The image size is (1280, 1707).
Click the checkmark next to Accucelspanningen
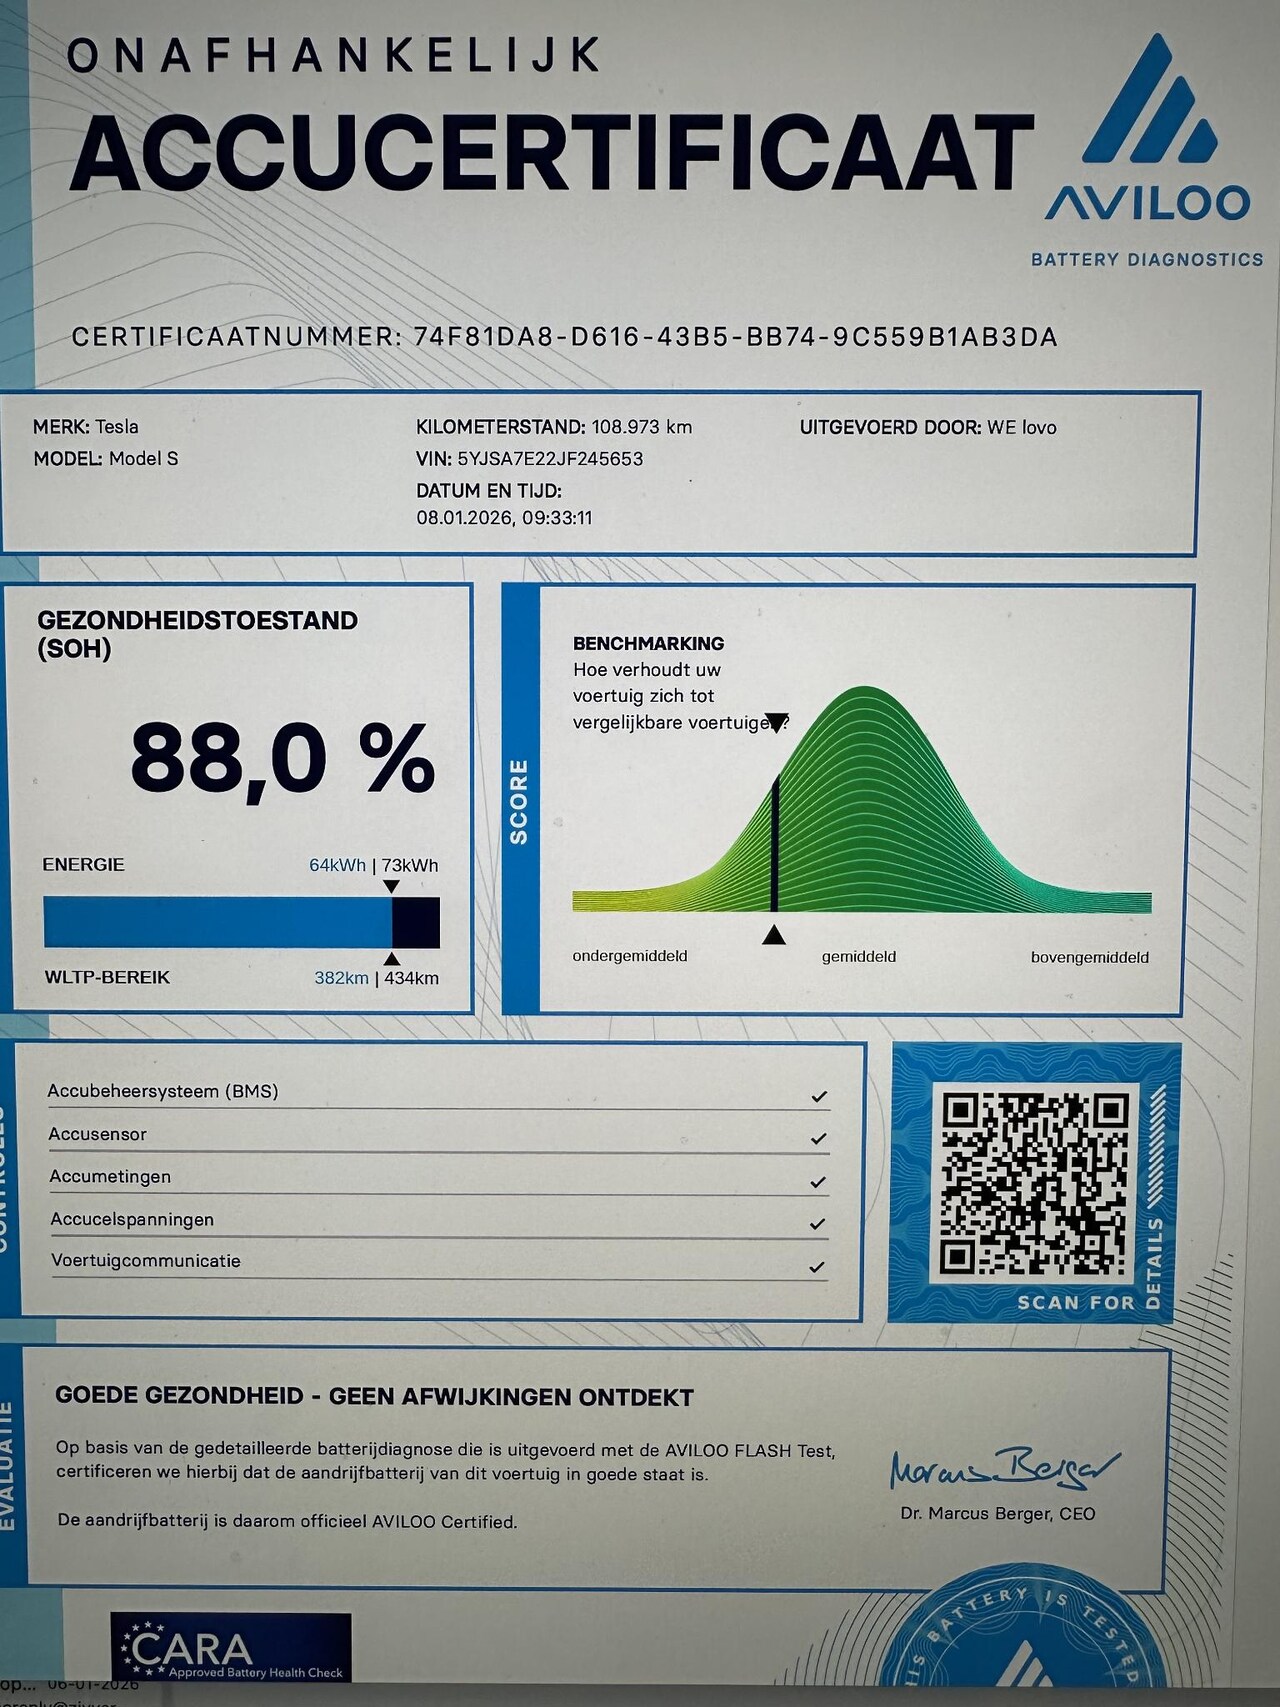click(x=818, y=1224)
